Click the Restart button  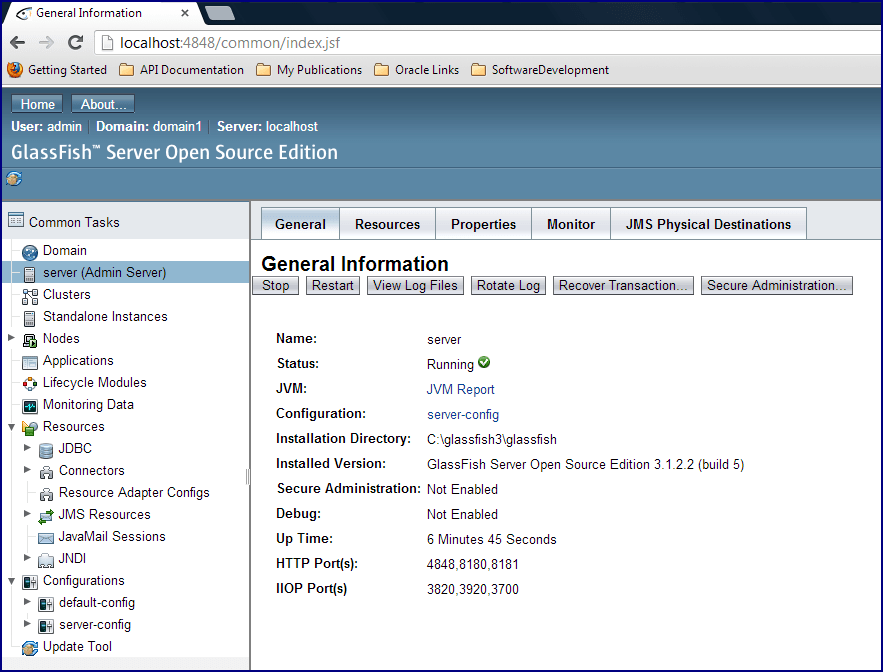332,285
